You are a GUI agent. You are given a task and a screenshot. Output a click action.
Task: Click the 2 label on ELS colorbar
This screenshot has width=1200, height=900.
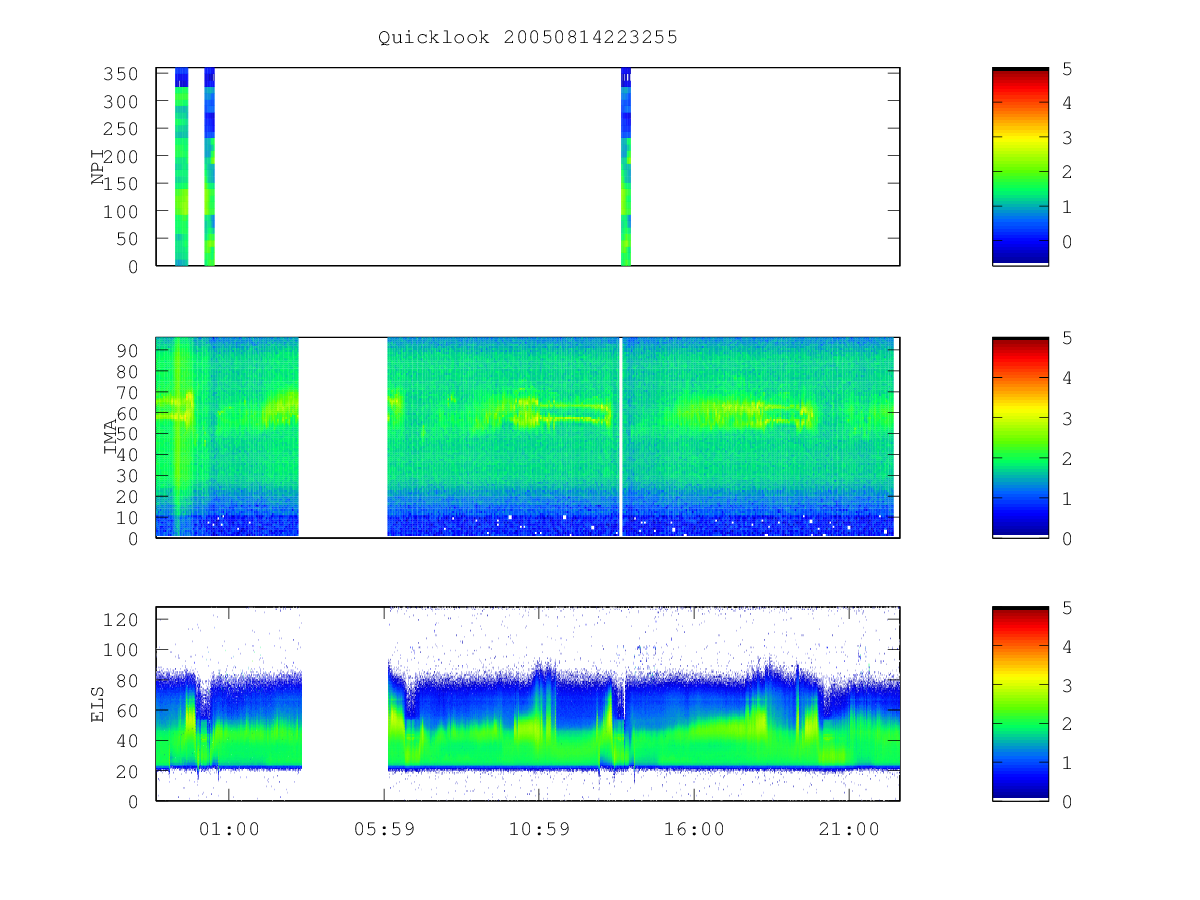[x=1067, y=724]
